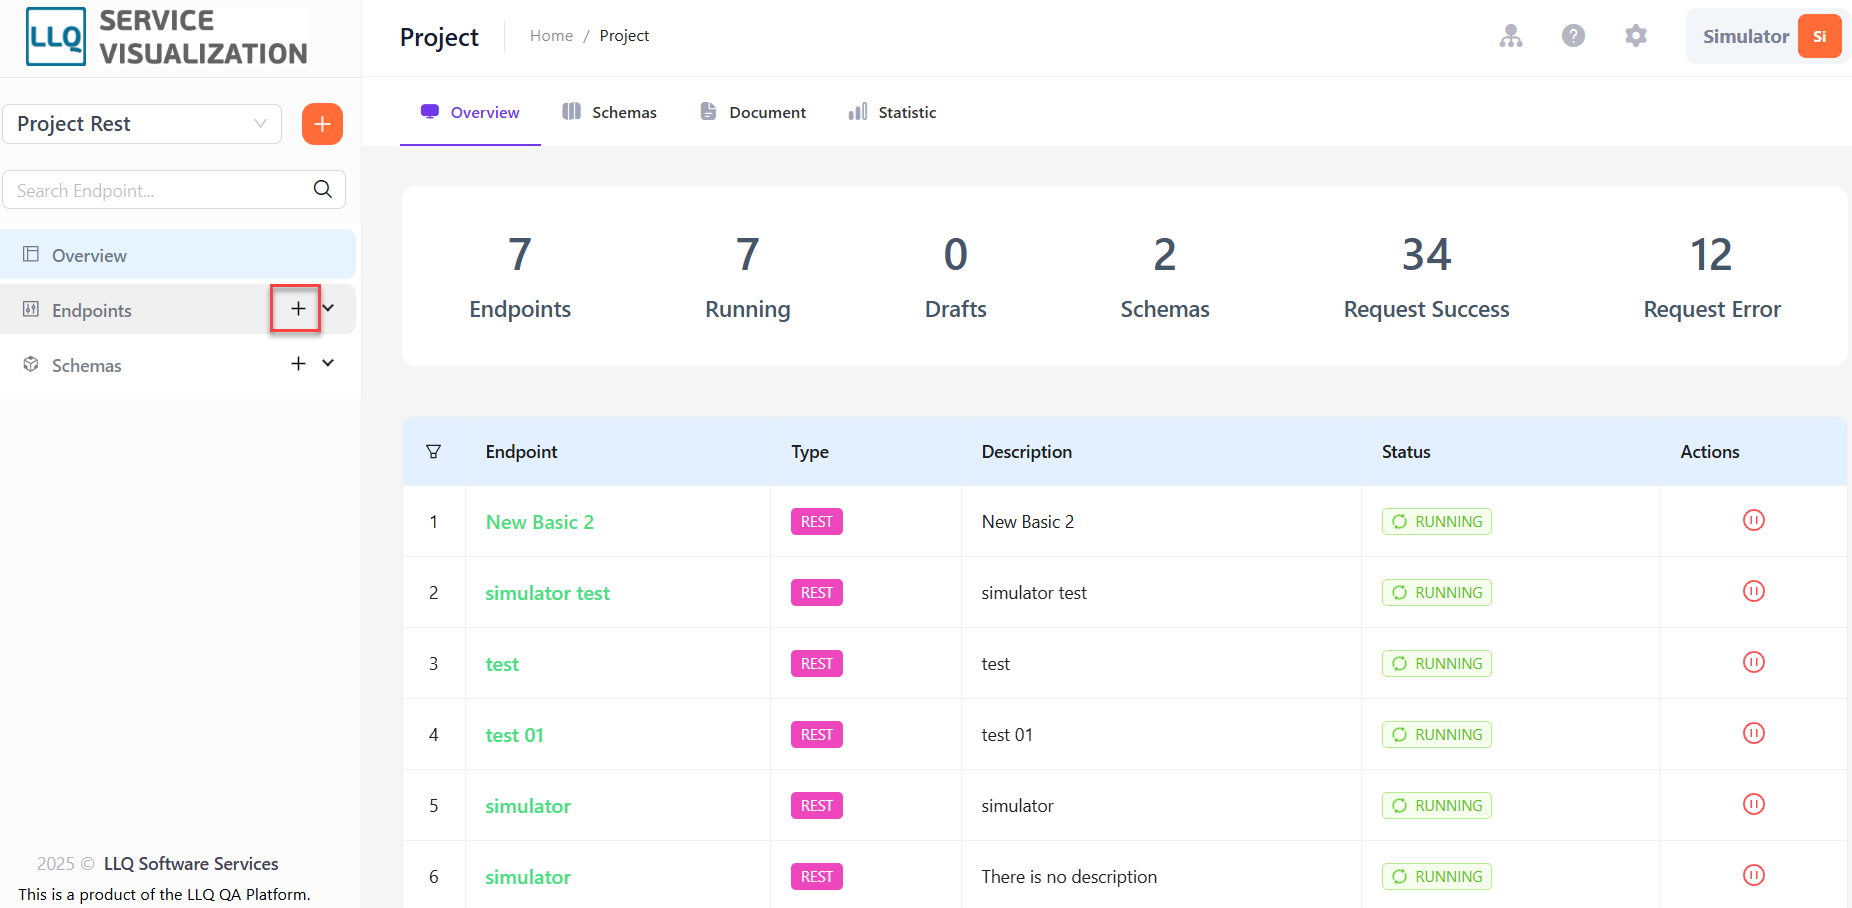The image size is (1852, 908).
Task: Pause the row 5 simulator endpoint
Action: 1753,804
